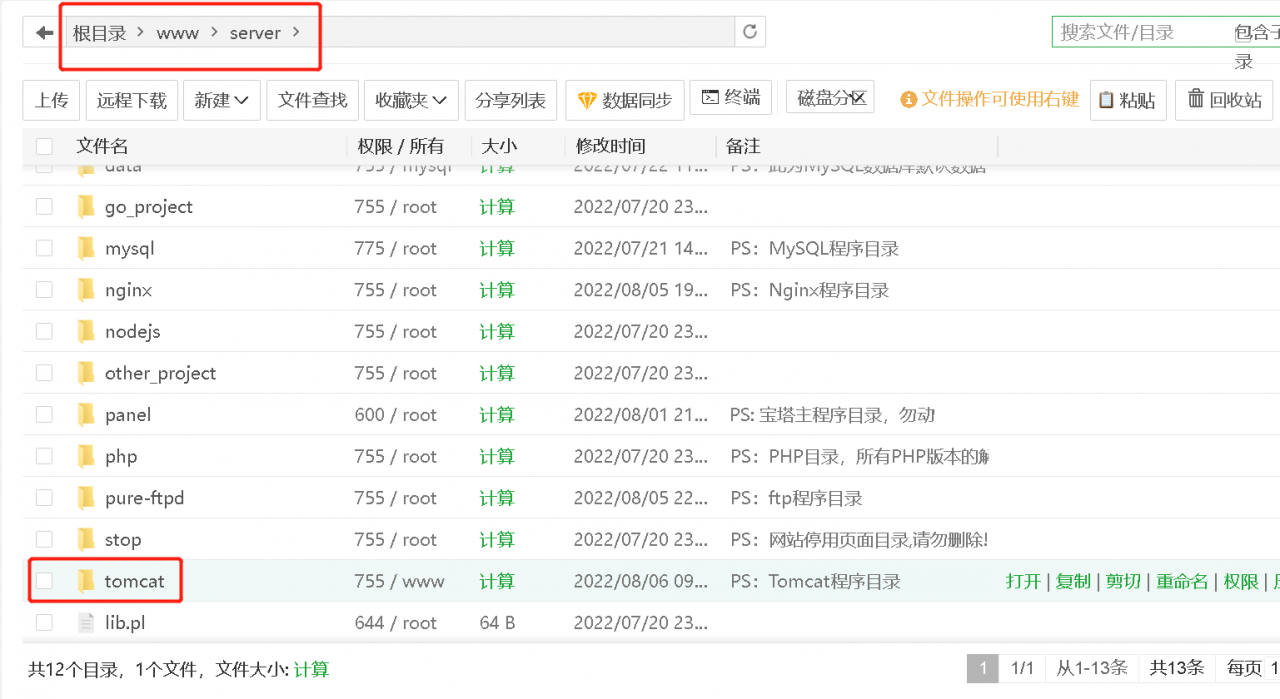Click 计算 next to 文件大小 in footer
This screenshot has width=1280, height=699.
tap(311, 669)
